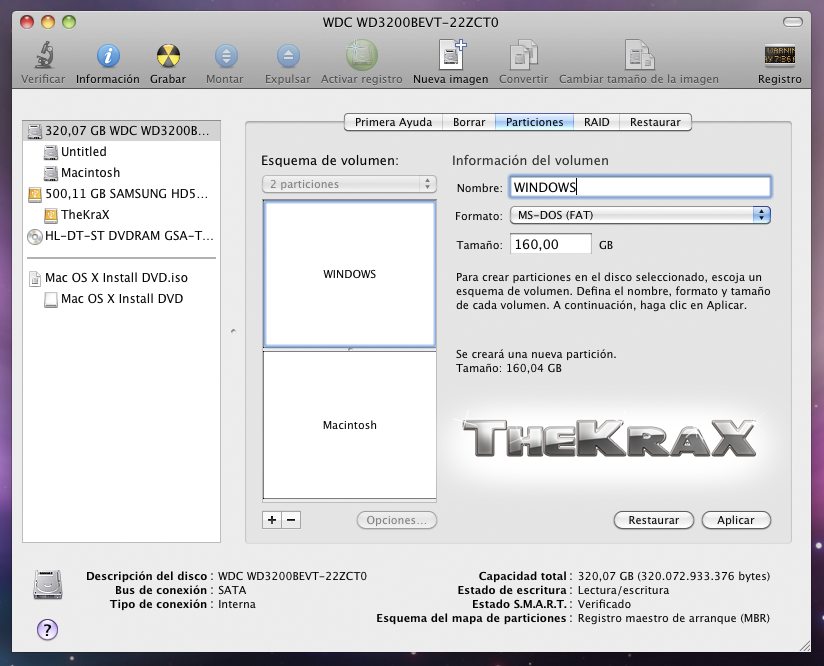
Task: Select the Mac OS X Install DVD volume
Action: tap(121, 299)
